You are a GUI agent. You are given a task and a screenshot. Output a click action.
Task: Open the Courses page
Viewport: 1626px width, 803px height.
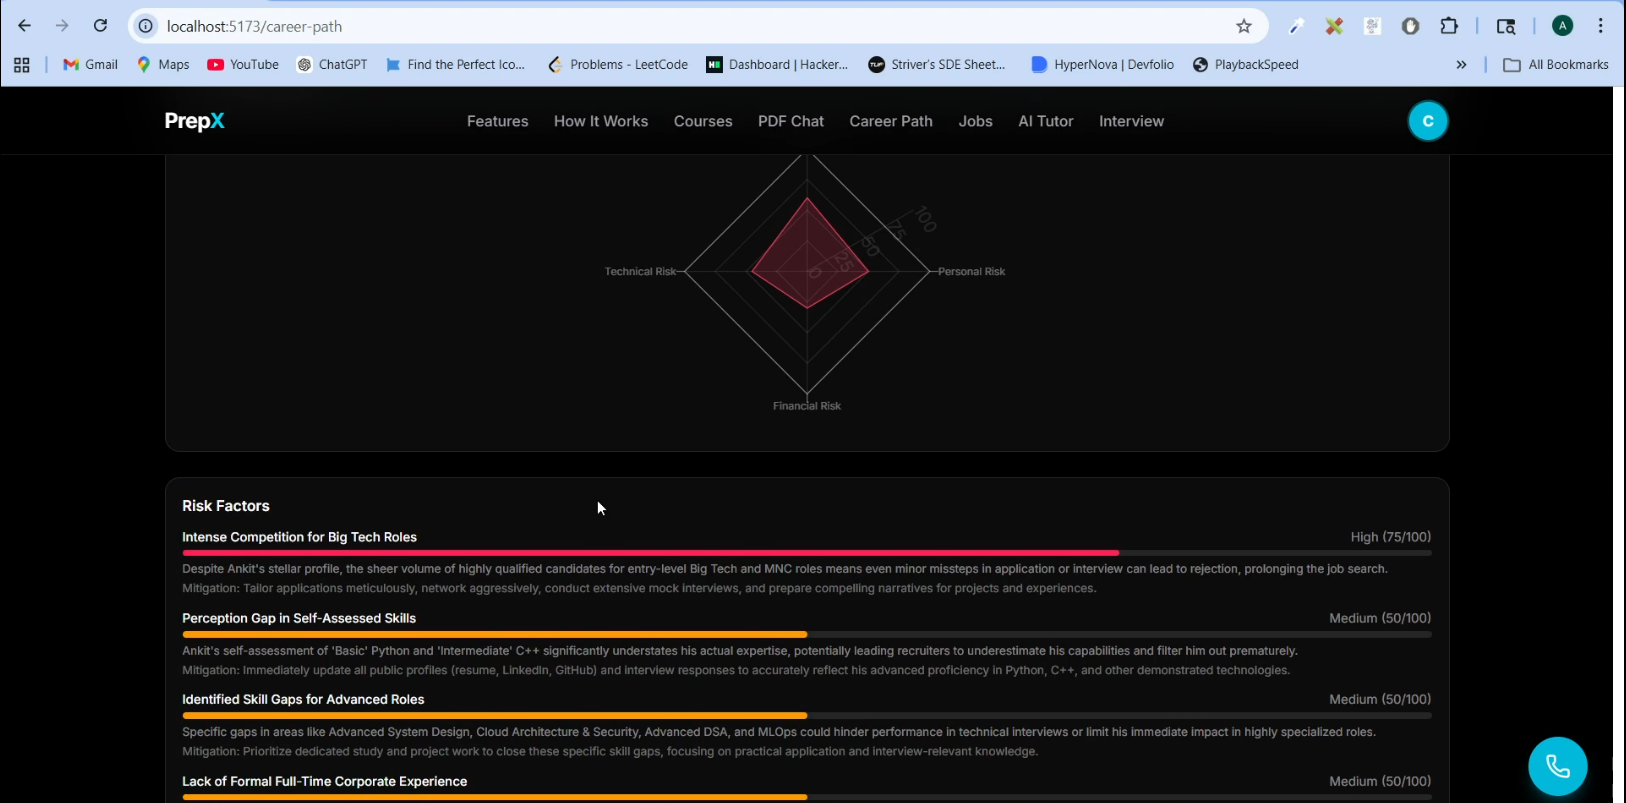click(x=703, y=121)
